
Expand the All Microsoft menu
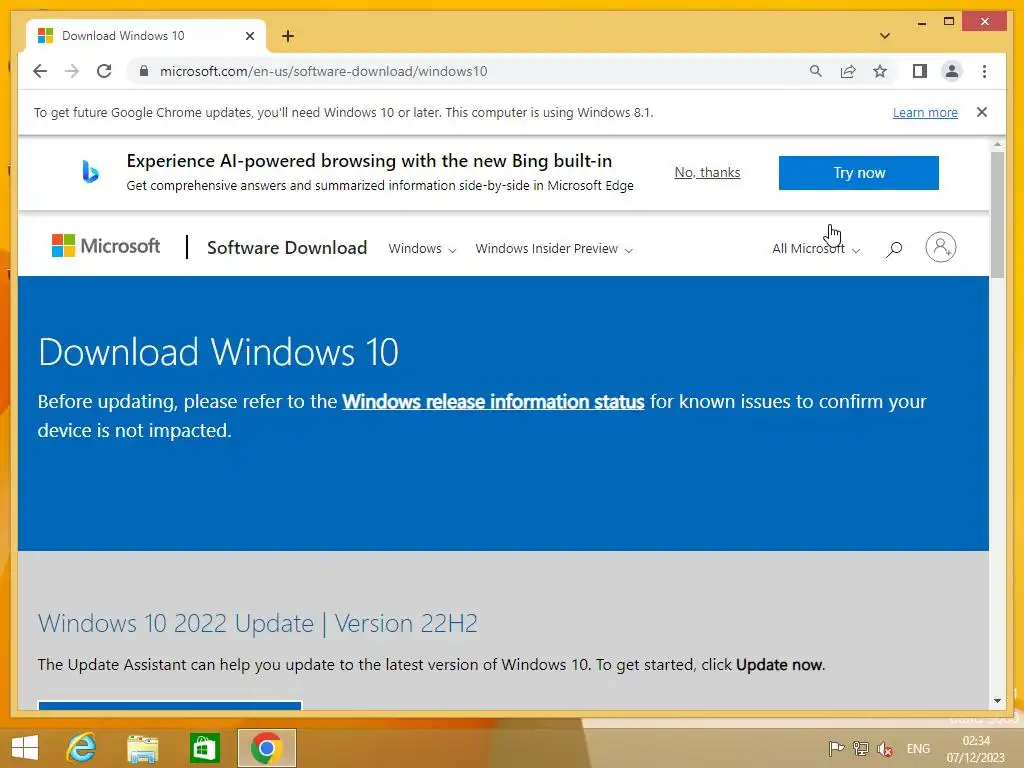click(x=816, y=249)
